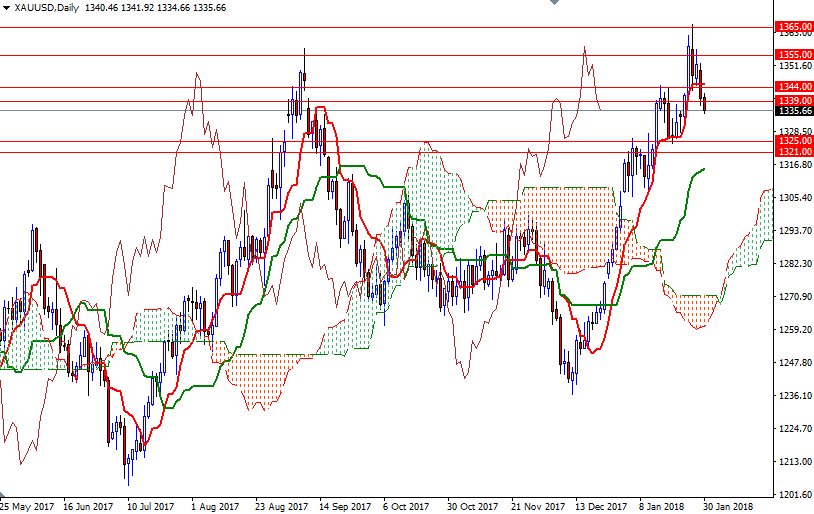
Task: Click the small triangle at bottom-left of time axis
Action: 4,497
